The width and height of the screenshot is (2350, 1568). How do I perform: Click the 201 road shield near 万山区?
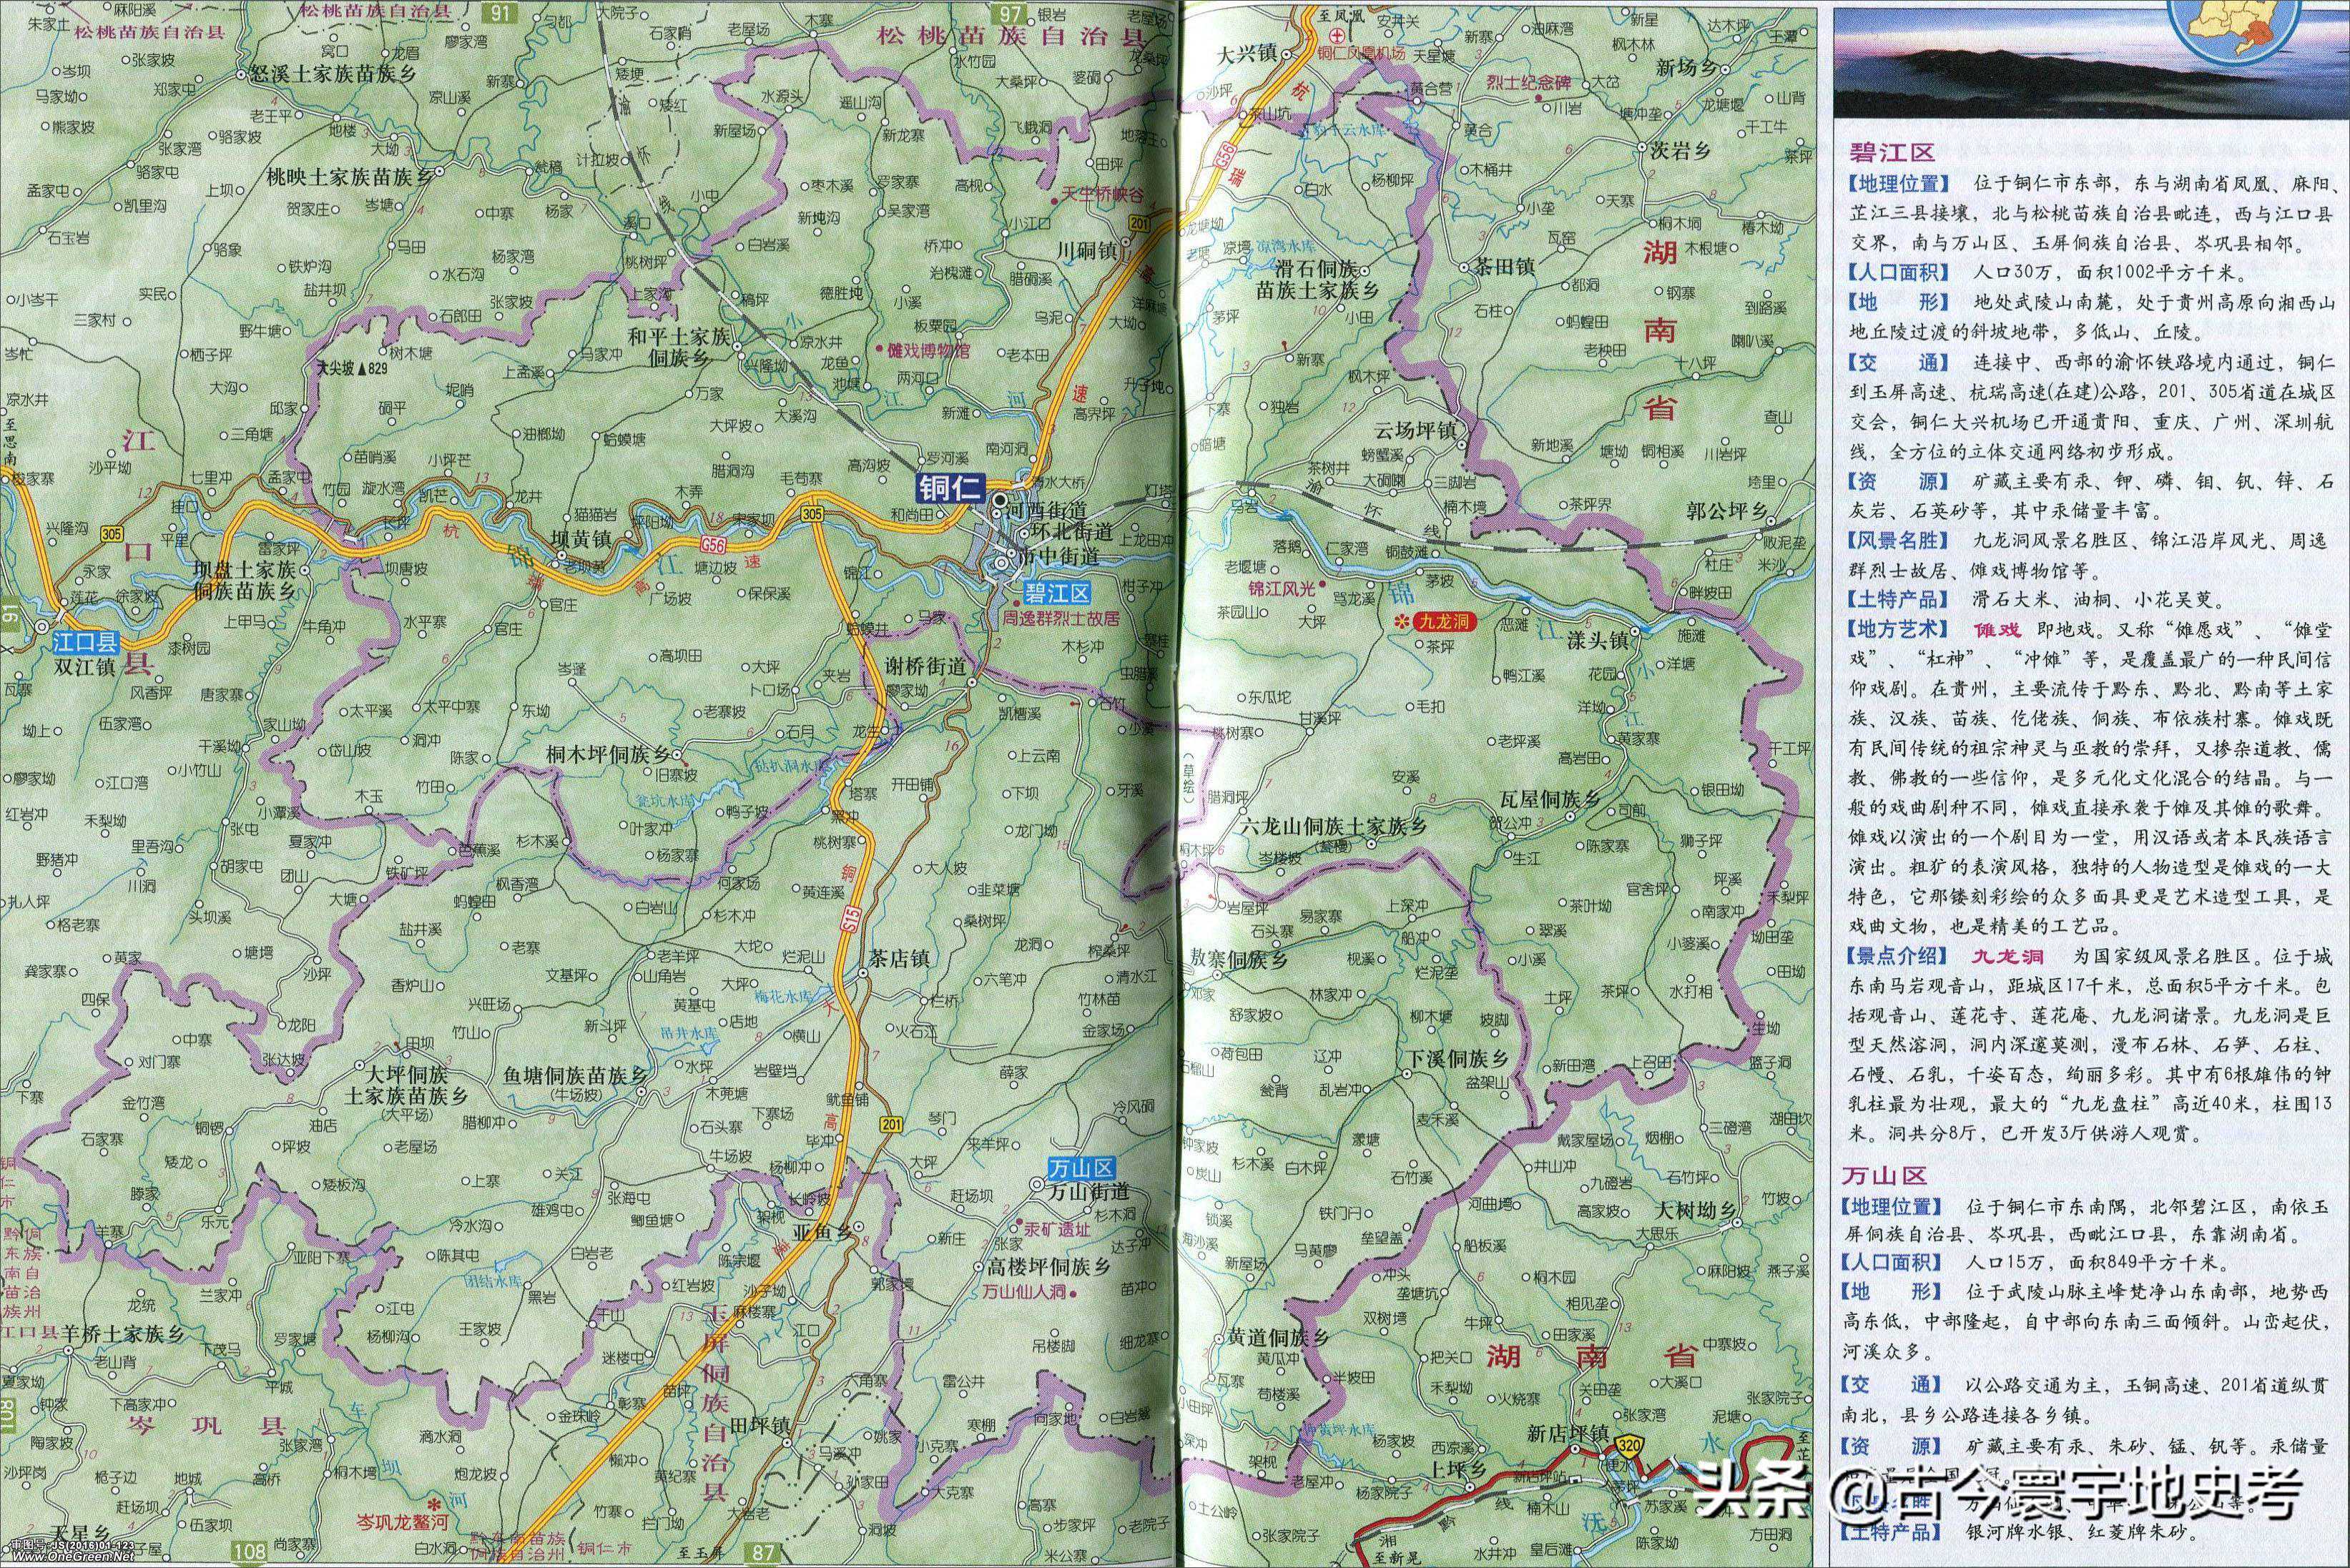[x=891, y=1123]
